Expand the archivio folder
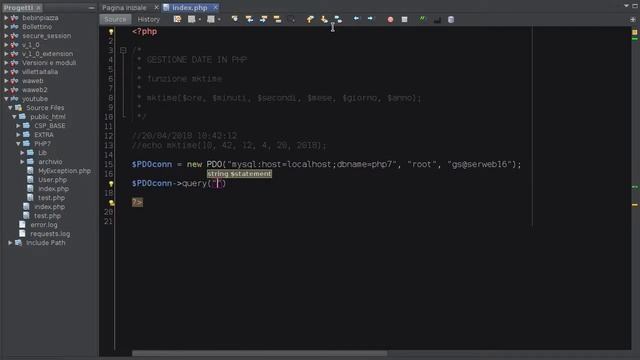This screenshot has height=360, width=640. click(x=22, y=162)
